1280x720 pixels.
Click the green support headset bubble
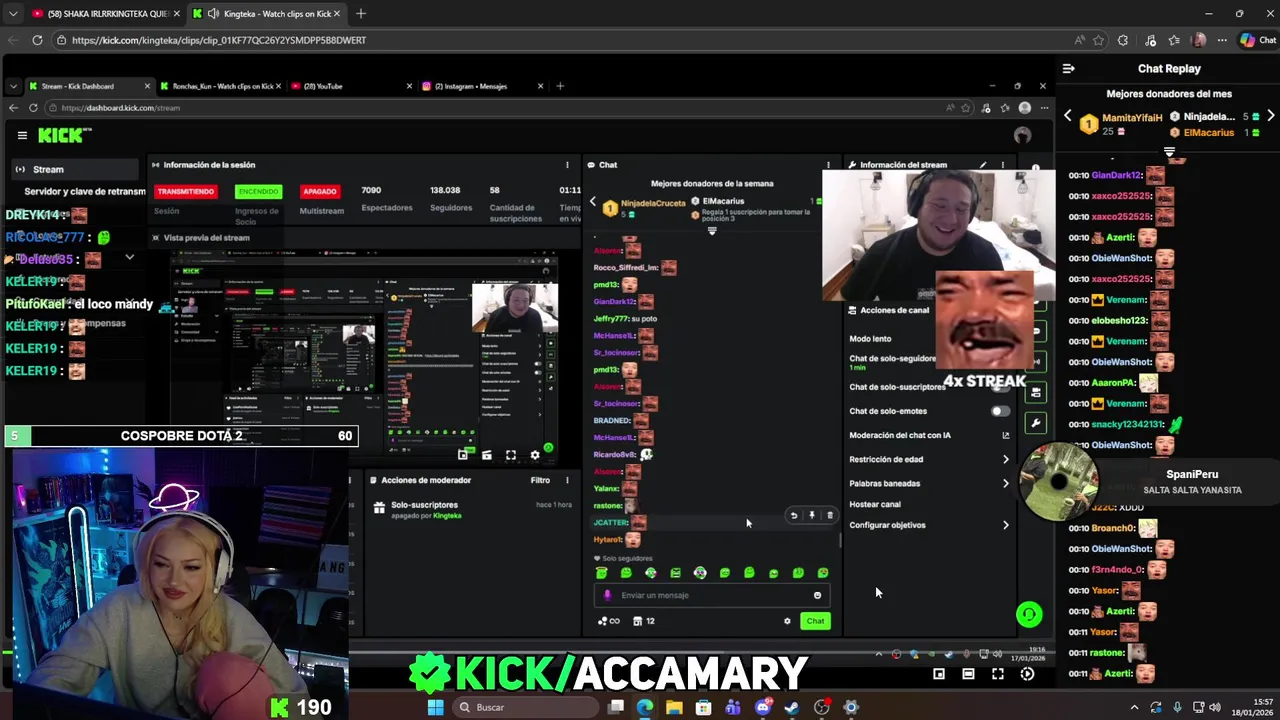(x=1029, y=614)
